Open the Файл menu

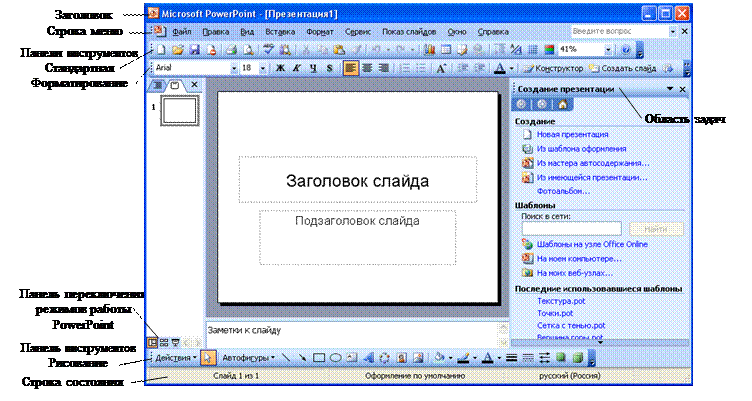point(182,32)
